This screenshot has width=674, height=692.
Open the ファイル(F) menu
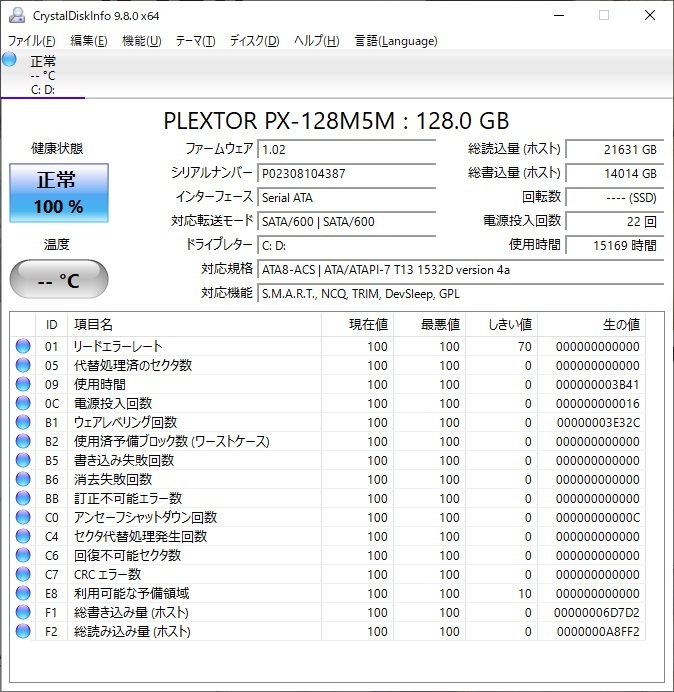(x=32, y=41)
